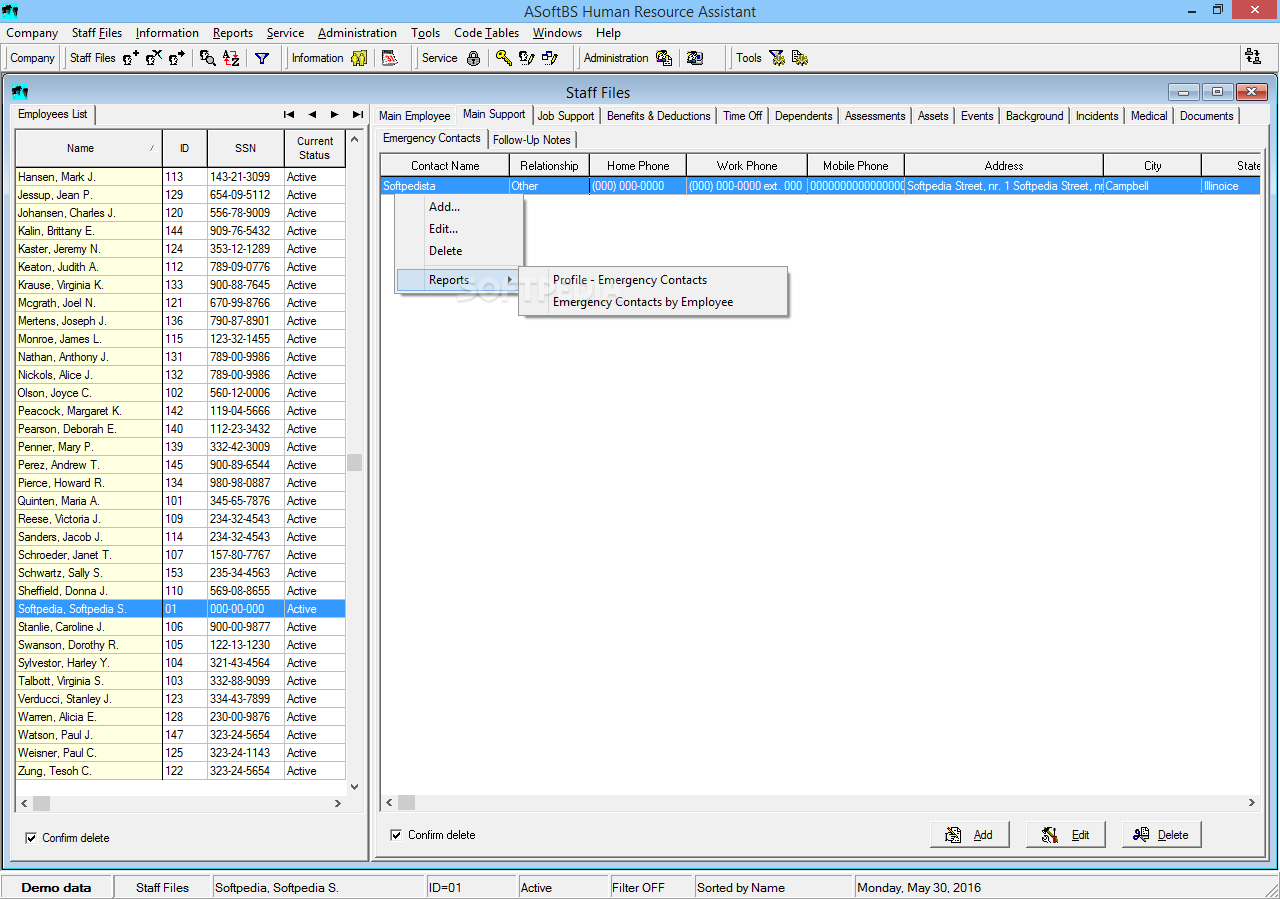This screenshot has height=899, width=1280.
Task: Select employee Zung, Tesoh C.
Action: pyautogui.click(x=180, y=771)
